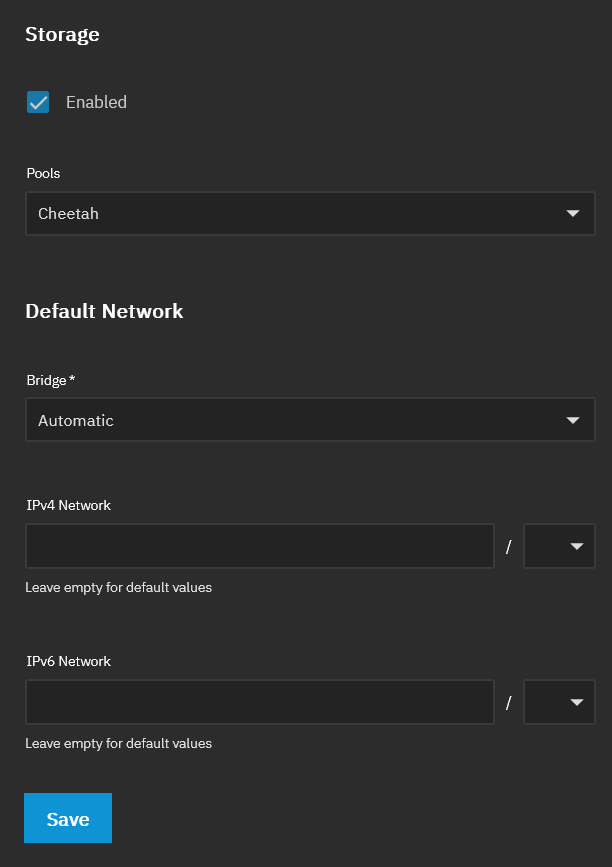This screenshot has height=867, width=612.
Task: Click the arrow icon in Pools selector
Action: click(573, 213)
